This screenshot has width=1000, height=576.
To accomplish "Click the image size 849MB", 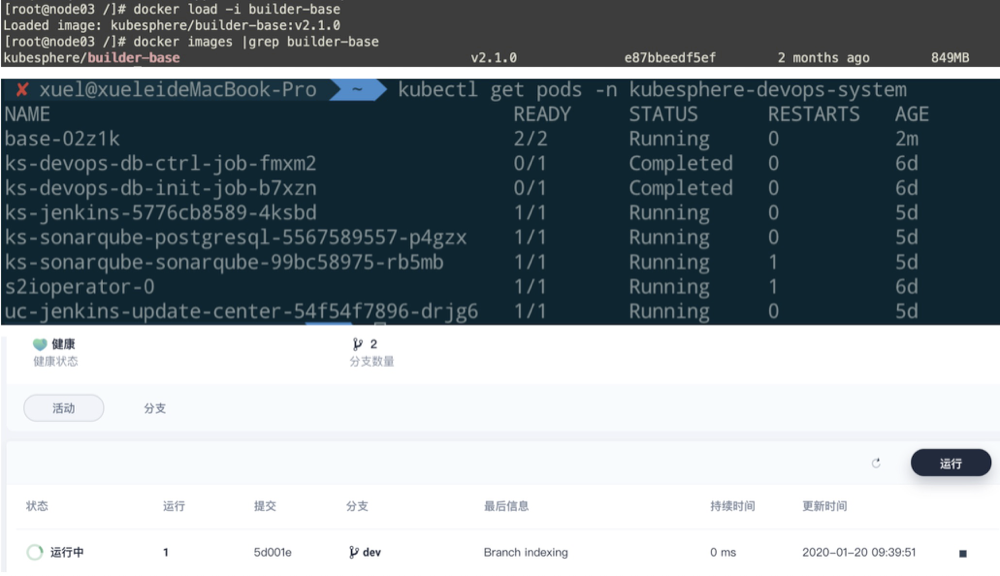I will (x=950, y=58).
